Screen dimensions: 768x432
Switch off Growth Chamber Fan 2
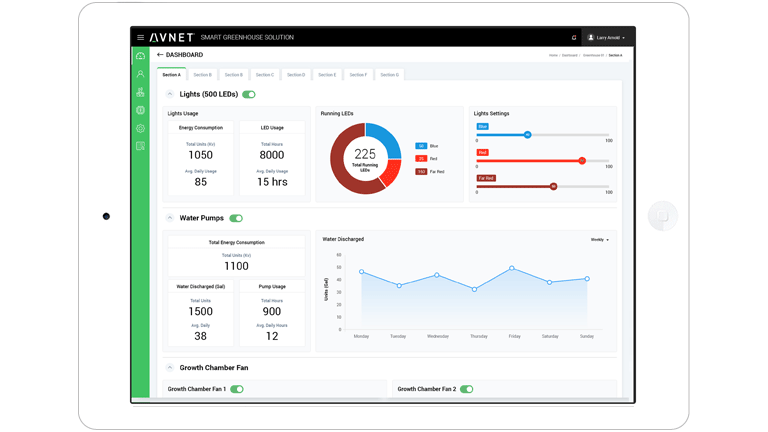click(x=467, y=389)
